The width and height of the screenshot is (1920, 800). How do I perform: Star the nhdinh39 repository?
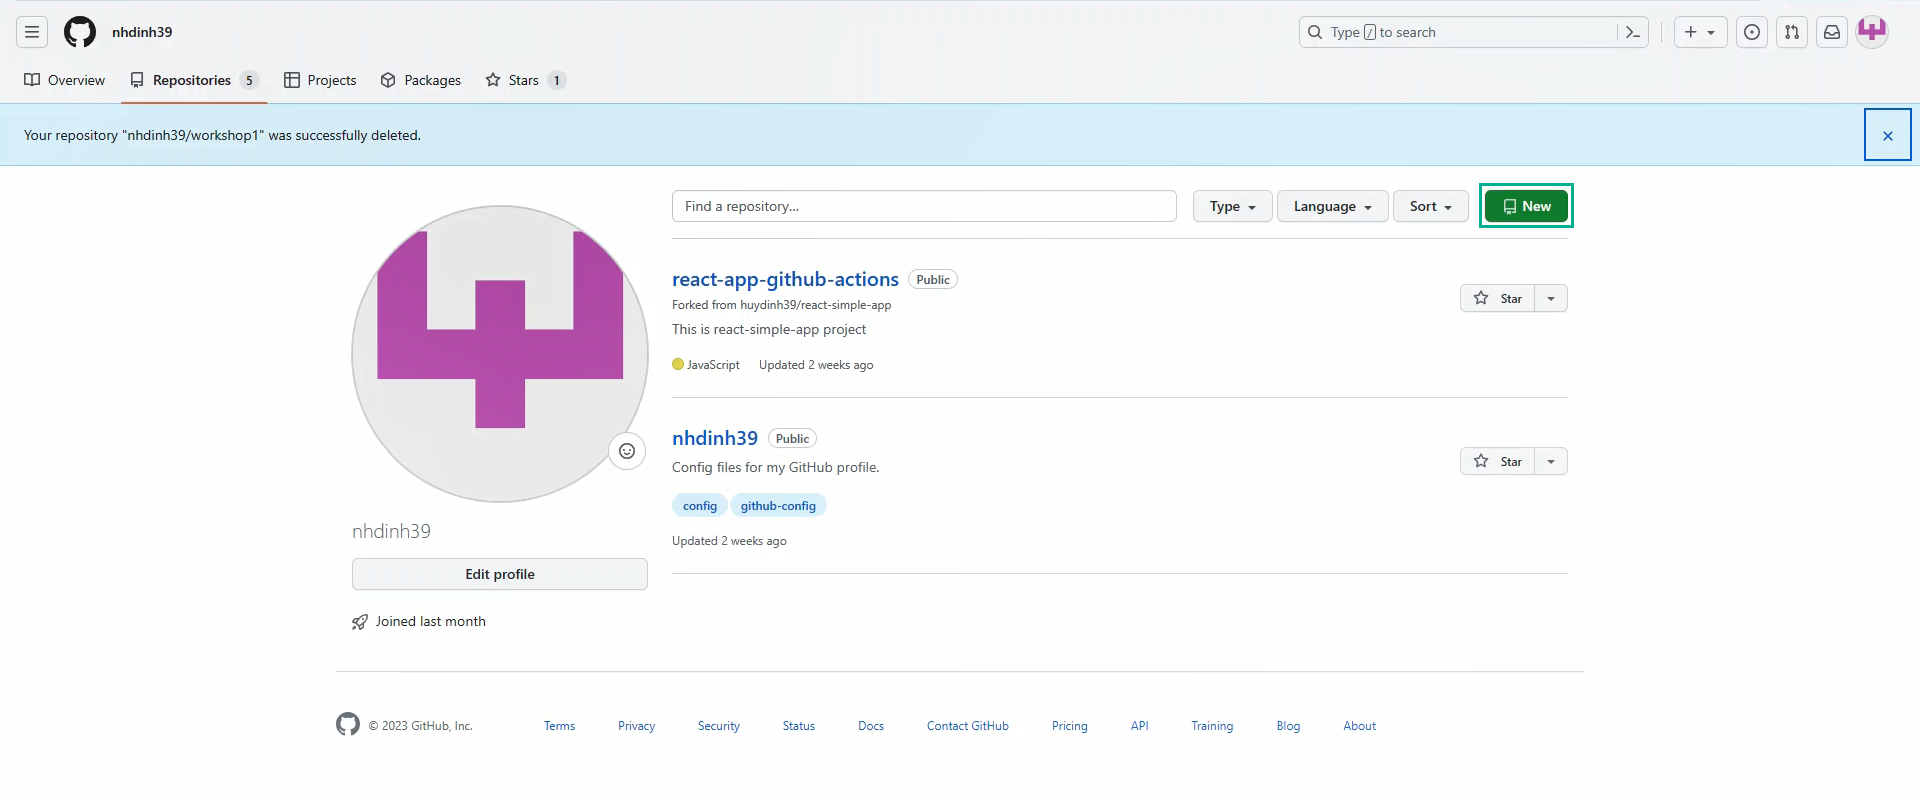[x=1497, y=461]
